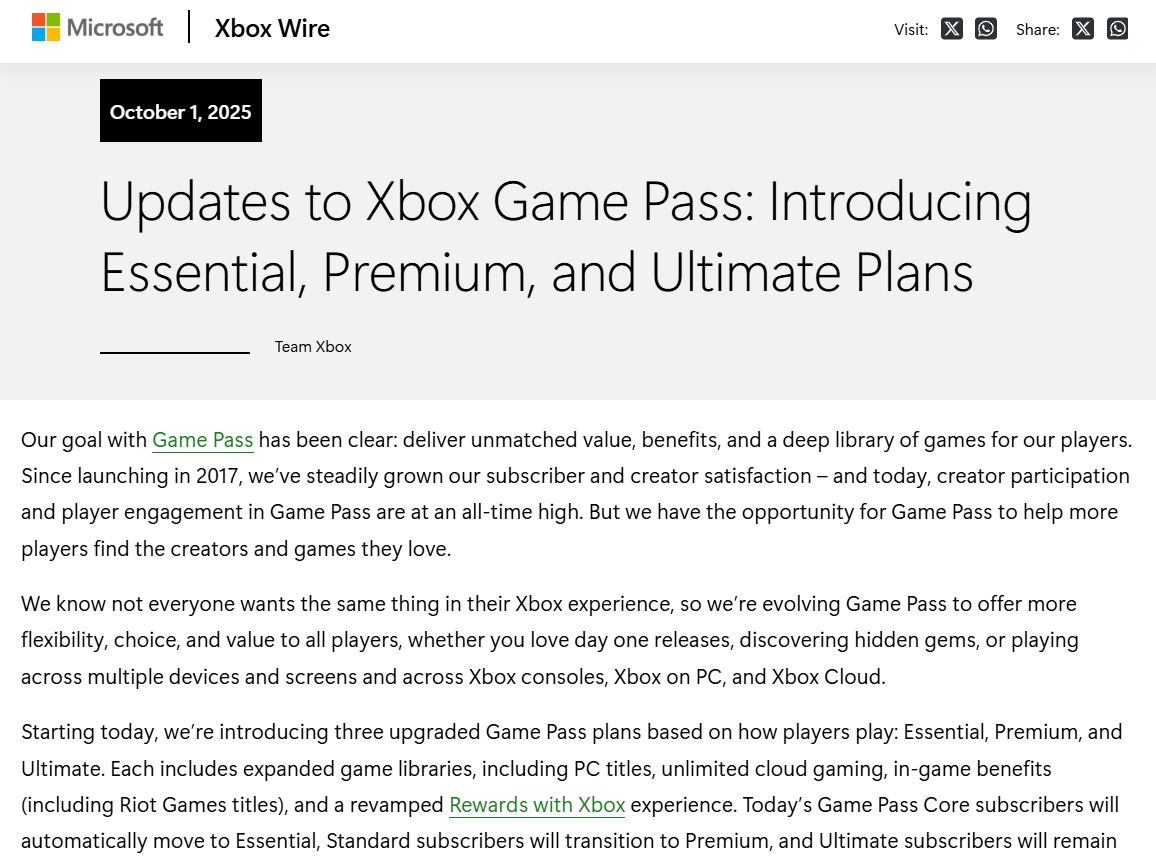Open Xbox's X profile via the Visit icon
Screen dimensions: 1156x861
(951, 29)
